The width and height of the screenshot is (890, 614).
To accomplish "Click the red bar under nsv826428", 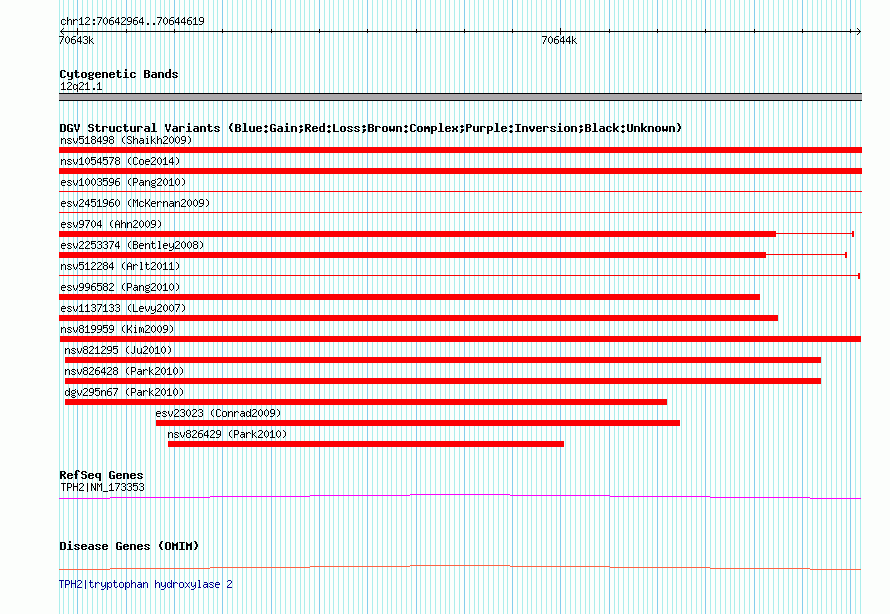I will (443, 381).
